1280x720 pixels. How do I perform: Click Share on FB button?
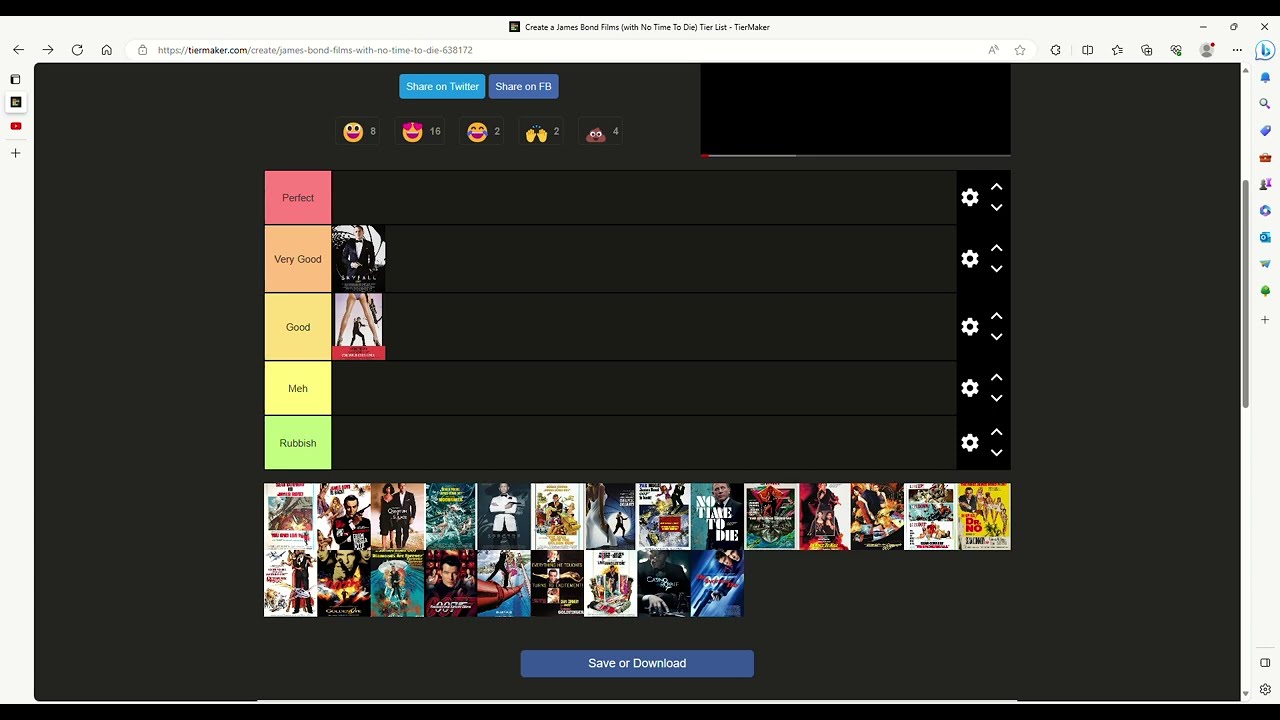pyautogui.click(x=523, y=86)
